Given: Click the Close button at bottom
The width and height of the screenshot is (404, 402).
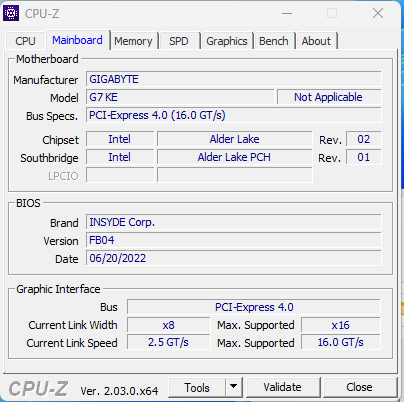Looking at the screenshot, I should [359, 387].
